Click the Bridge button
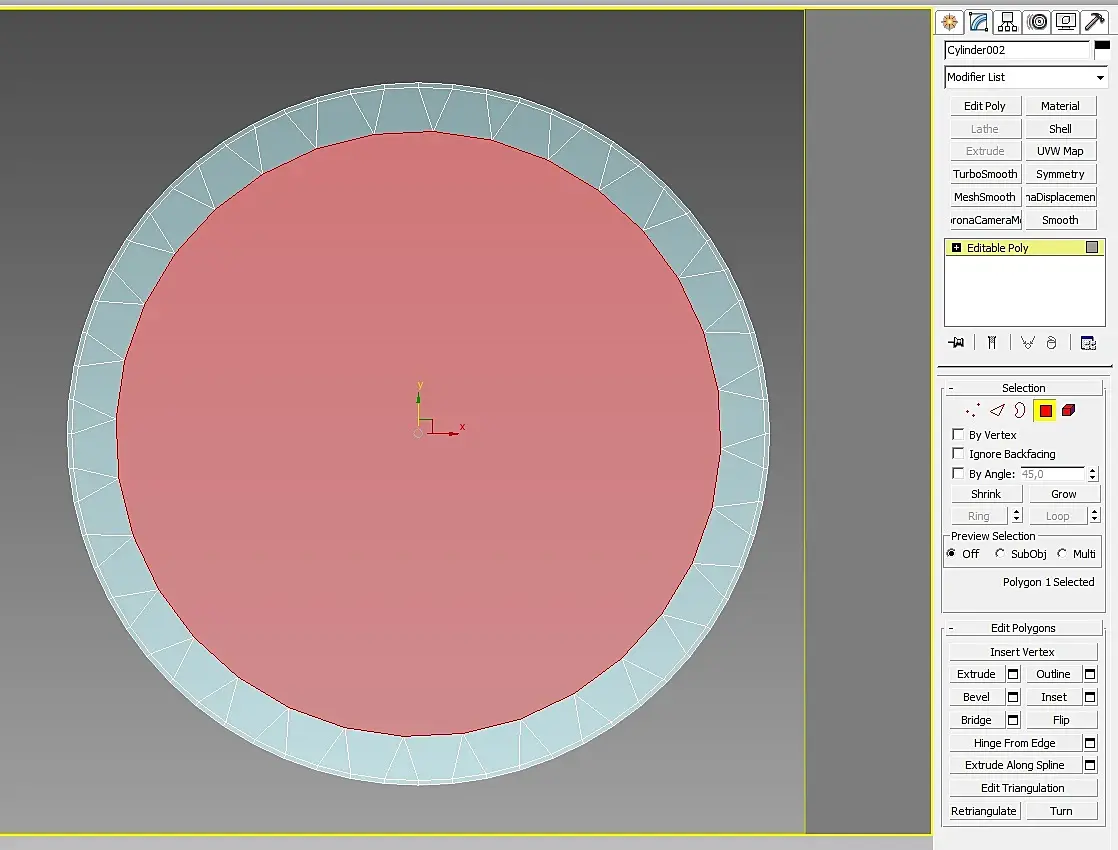This screenshot has width=1118, height=850. [976, 720]
